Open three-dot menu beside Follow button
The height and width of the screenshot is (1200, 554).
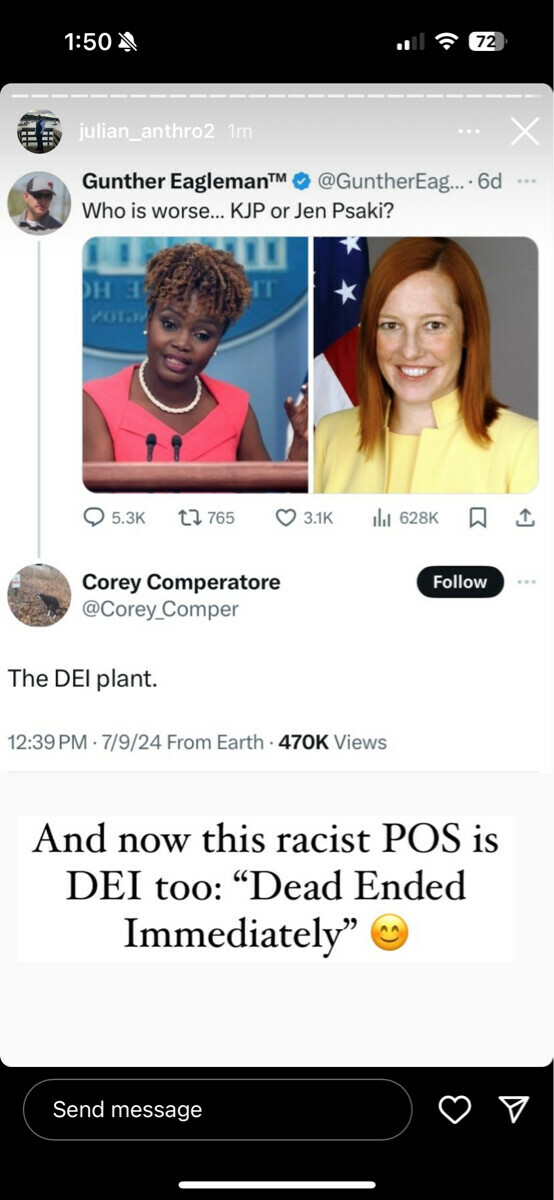click(x=526, y=582)
